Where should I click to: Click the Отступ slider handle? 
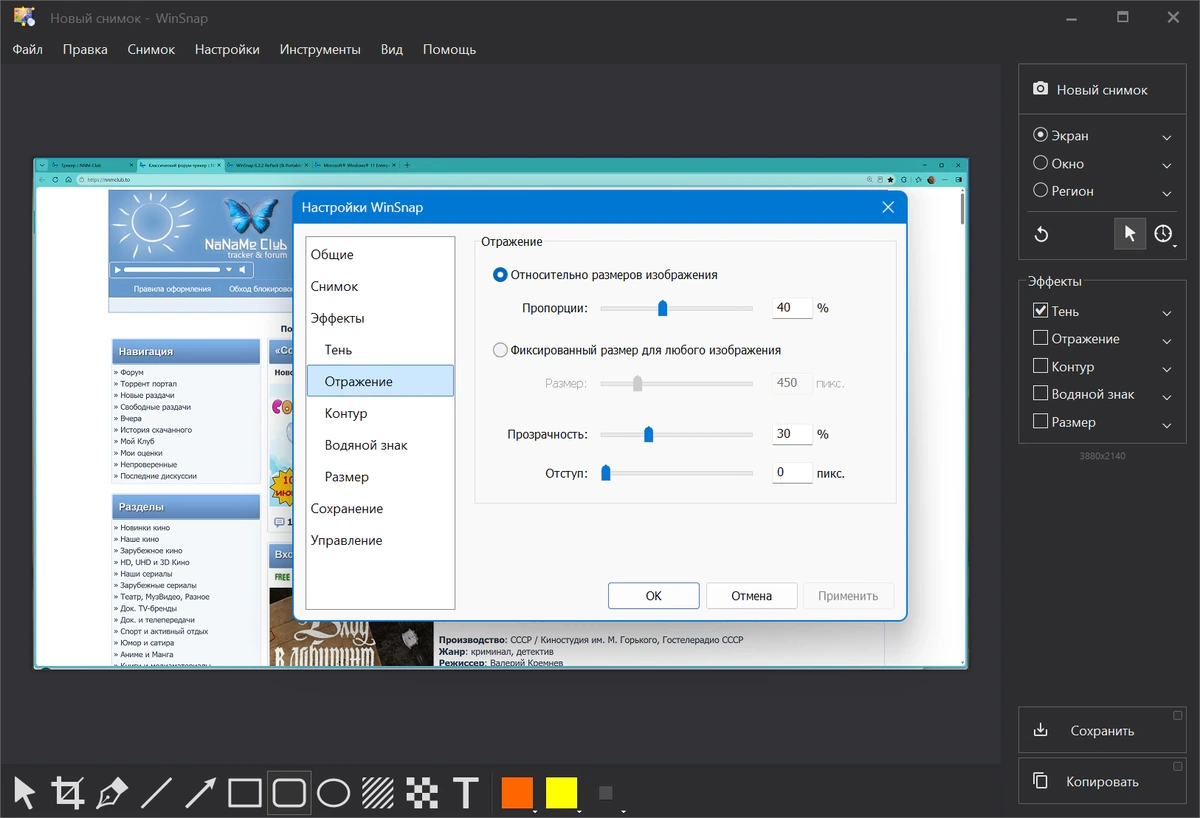(605, 472)
